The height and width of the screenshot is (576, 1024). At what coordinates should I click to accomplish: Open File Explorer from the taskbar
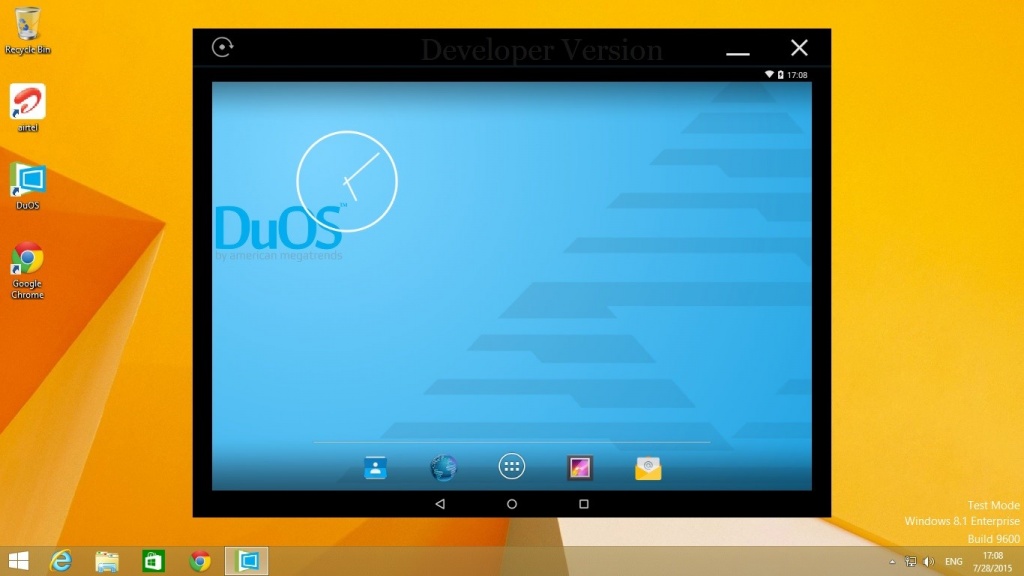click(107, 561)
